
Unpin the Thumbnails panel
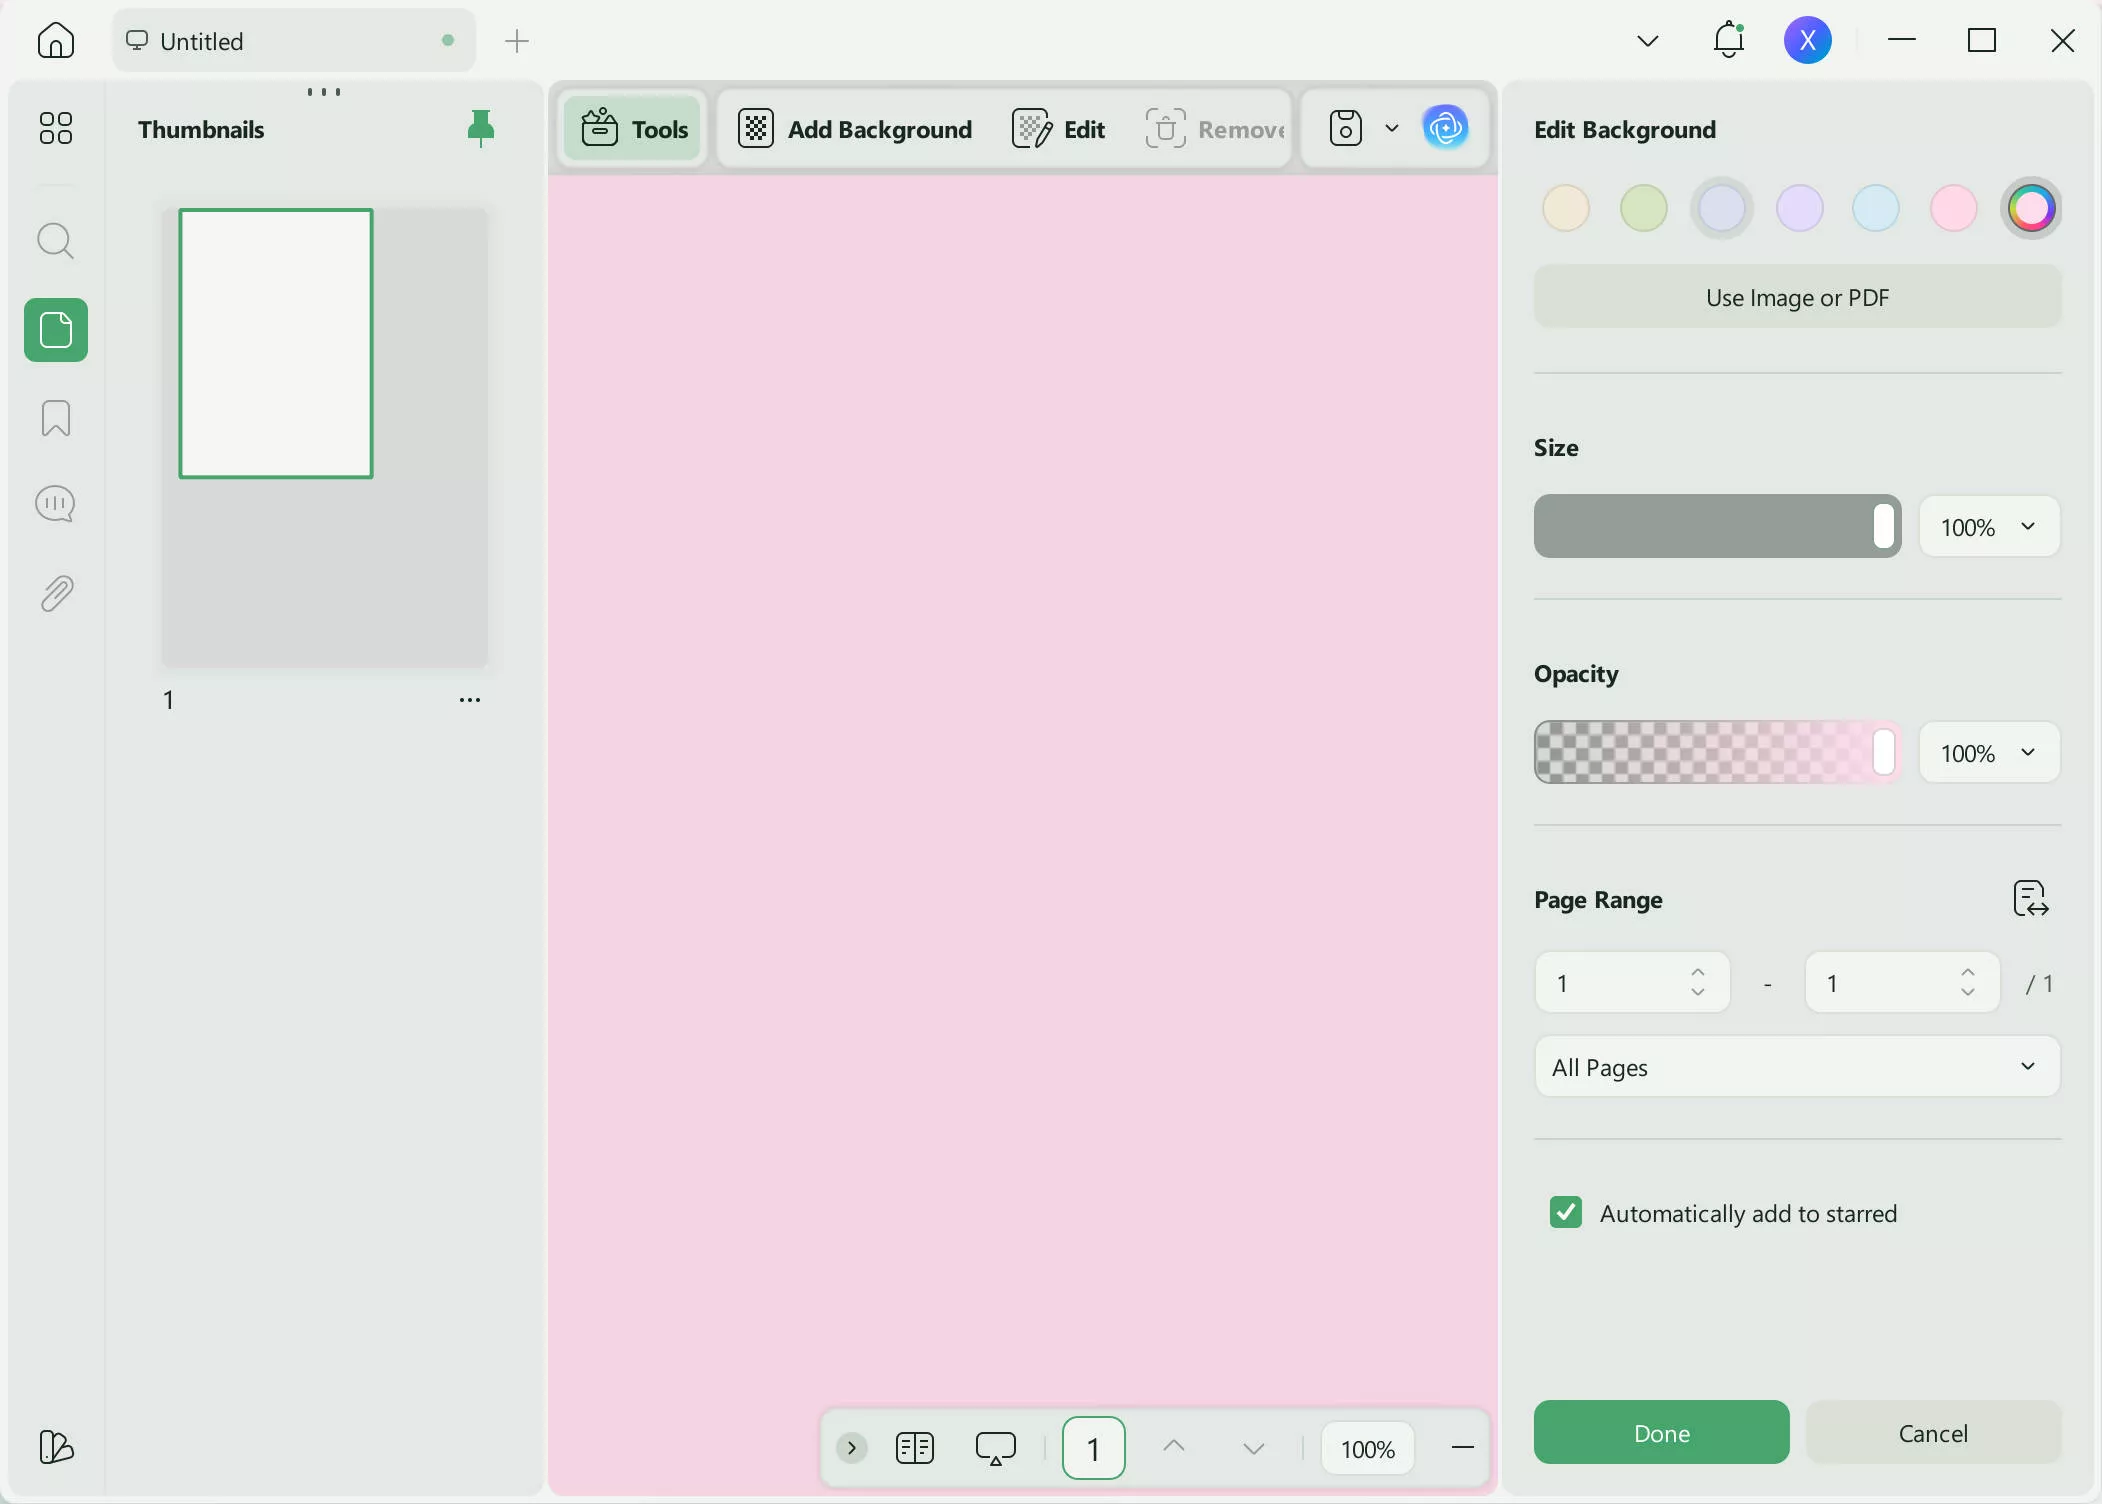pyautogui.click(x=481, y=128)
